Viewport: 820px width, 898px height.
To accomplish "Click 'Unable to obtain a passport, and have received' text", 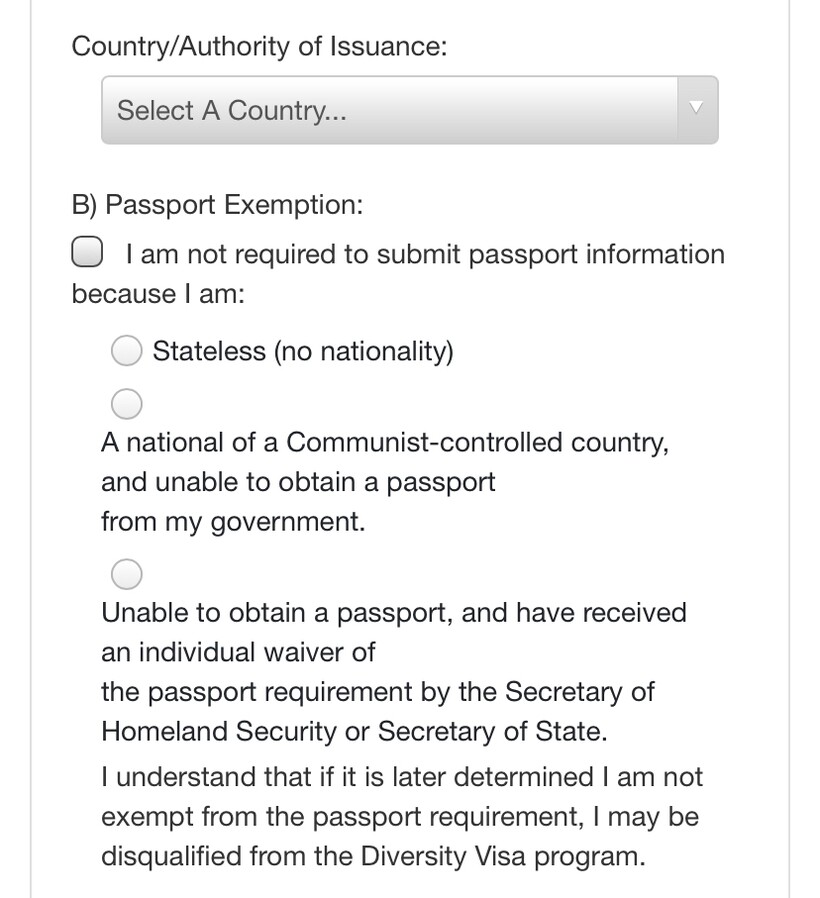I will pyautogui.click(x=394, y=612).
